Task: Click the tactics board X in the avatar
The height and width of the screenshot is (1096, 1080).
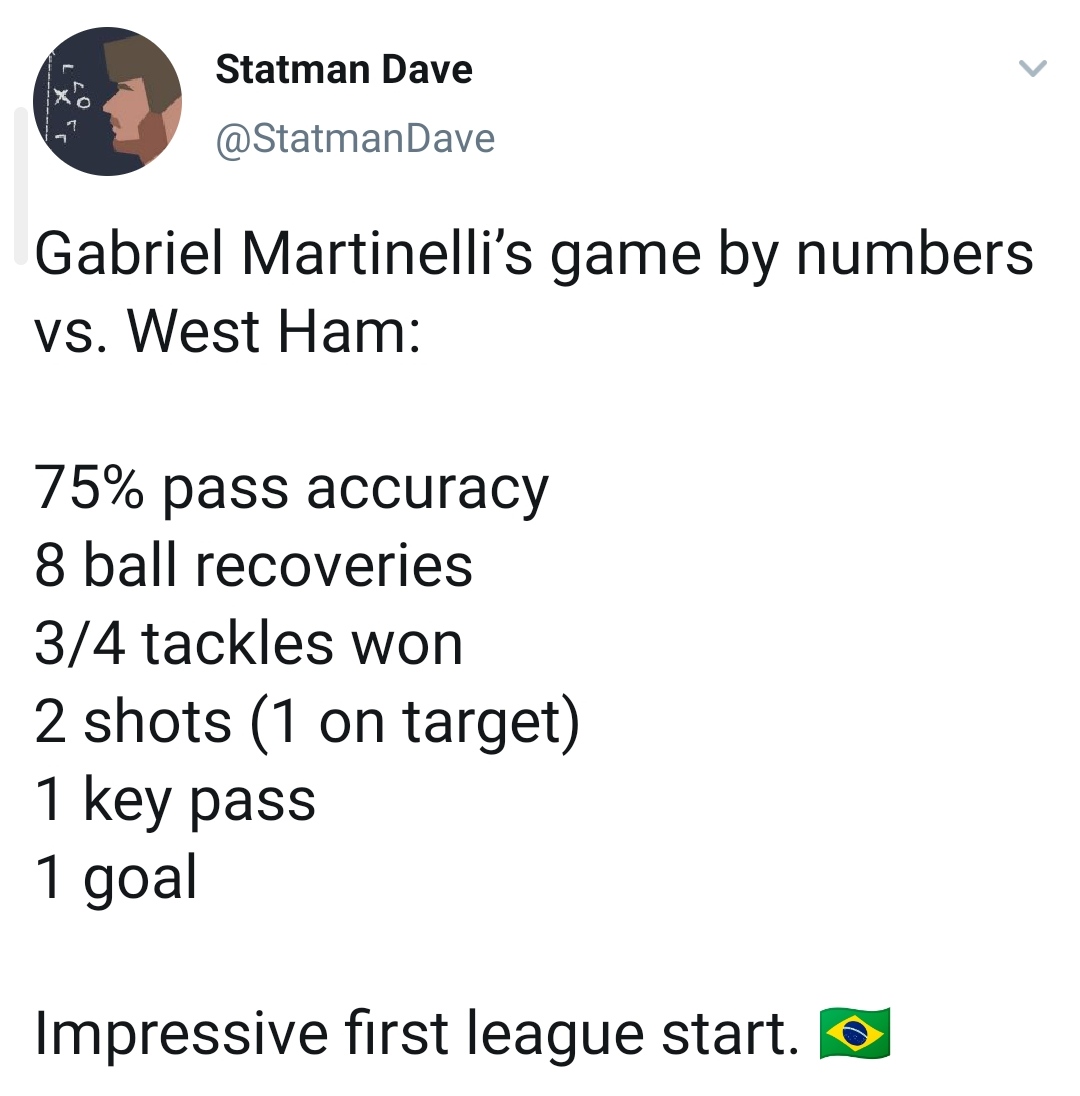Action: [x=63, y=97]
